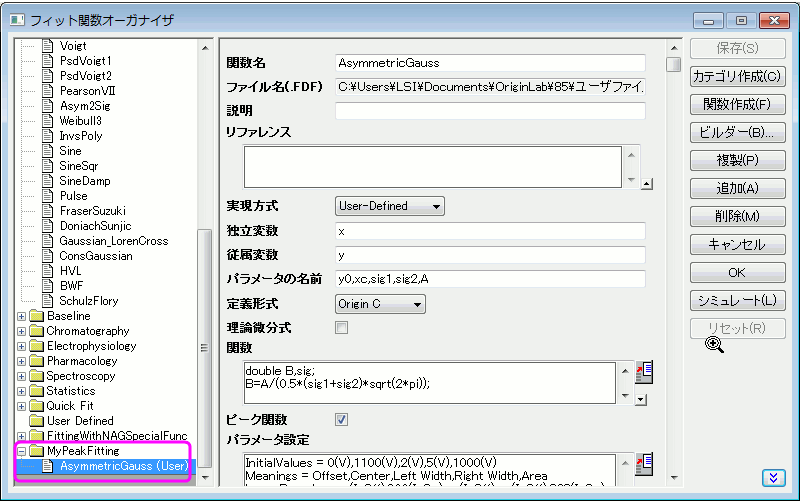800x502 pixels.
Task: Click 削除(M) button
Action: click(x=737, y=217)
